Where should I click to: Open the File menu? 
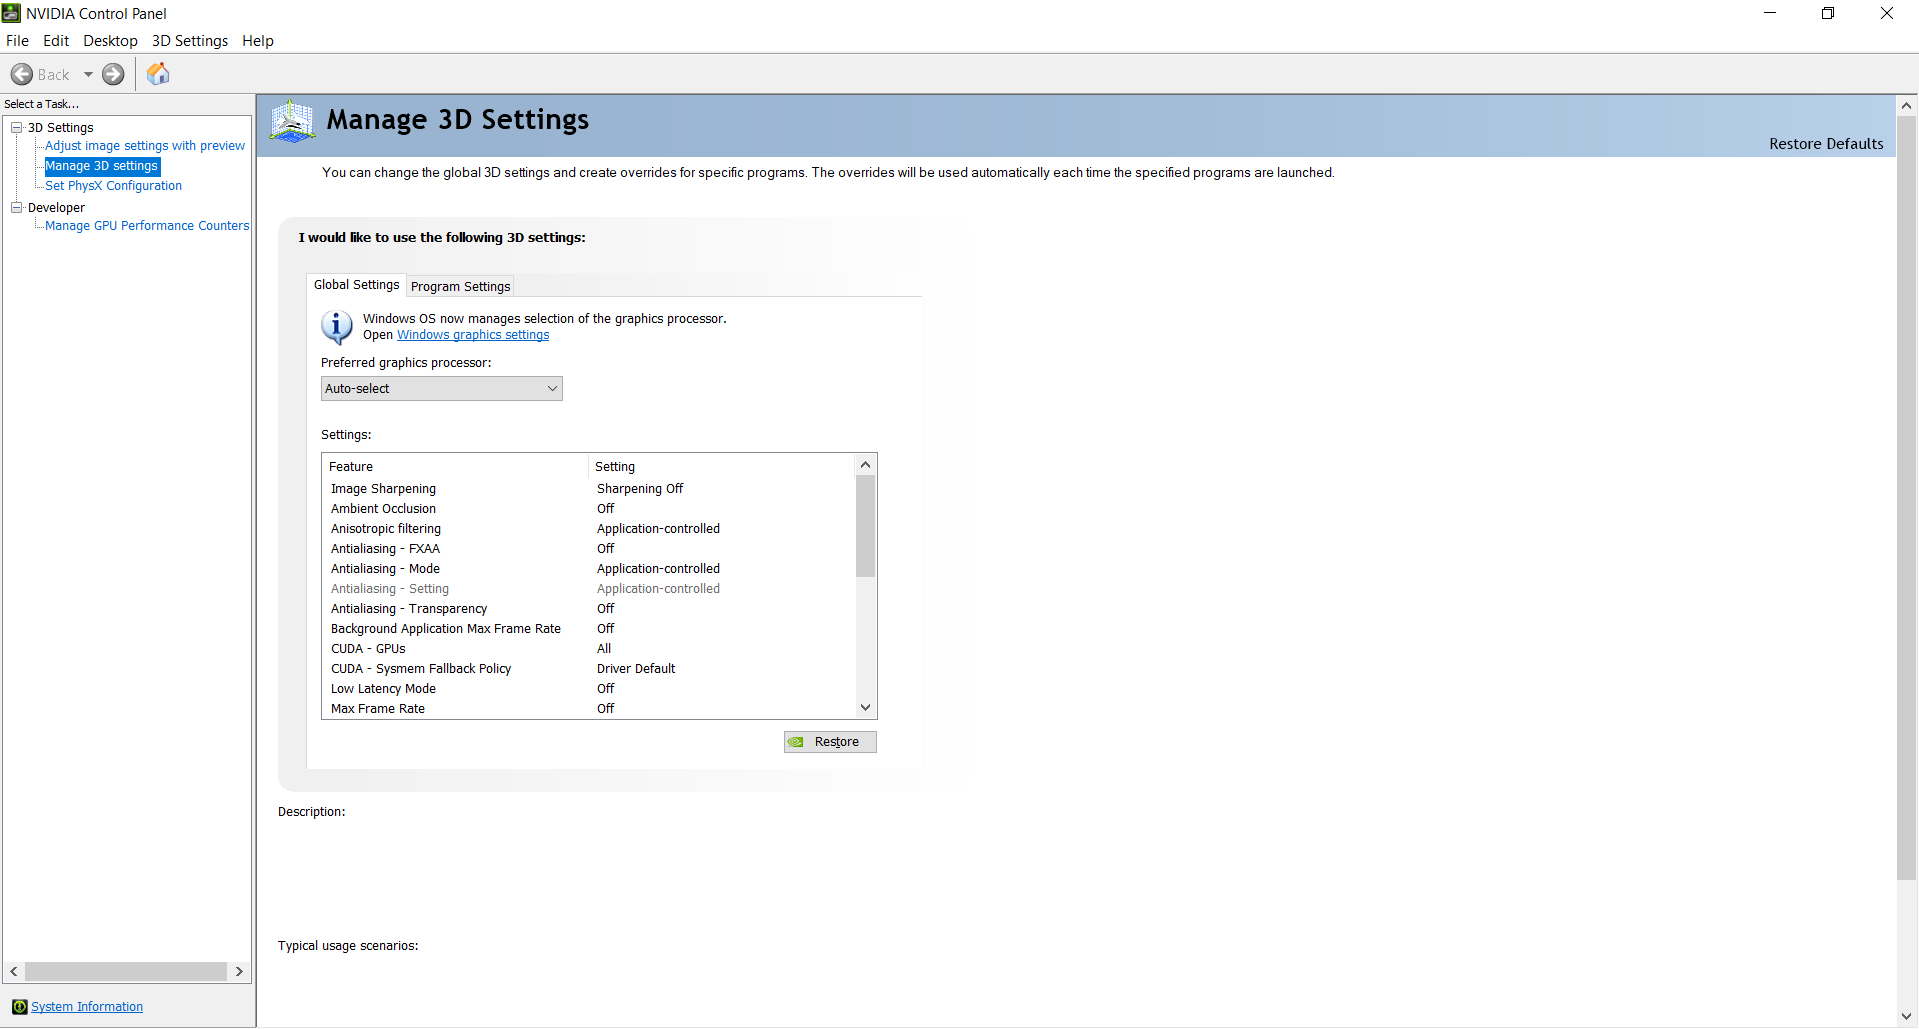coord(17,41)
